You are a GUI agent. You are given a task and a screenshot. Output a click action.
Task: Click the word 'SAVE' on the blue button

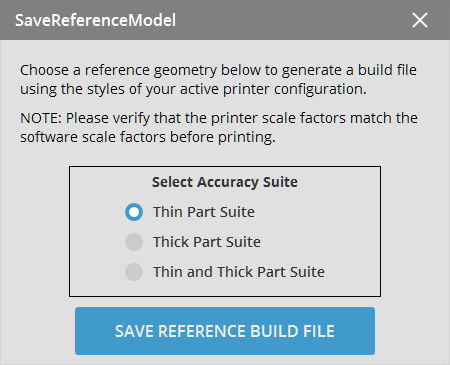click(x=134, y=331)
